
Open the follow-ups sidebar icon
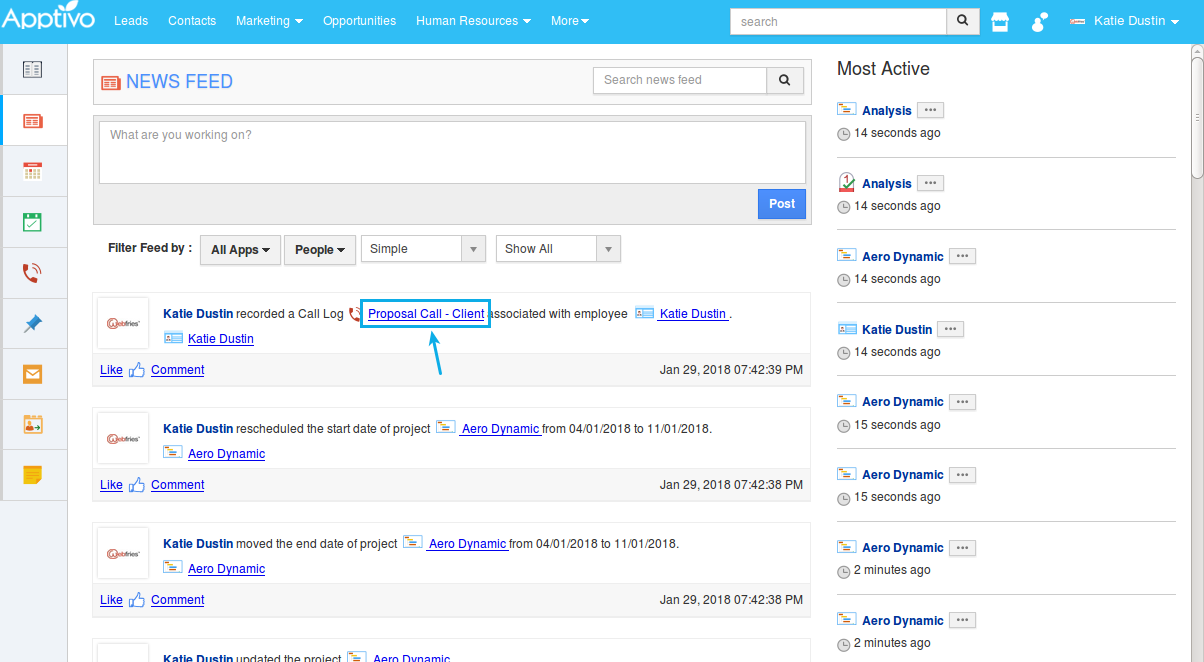pyautogui.click(x=33, y=425)
